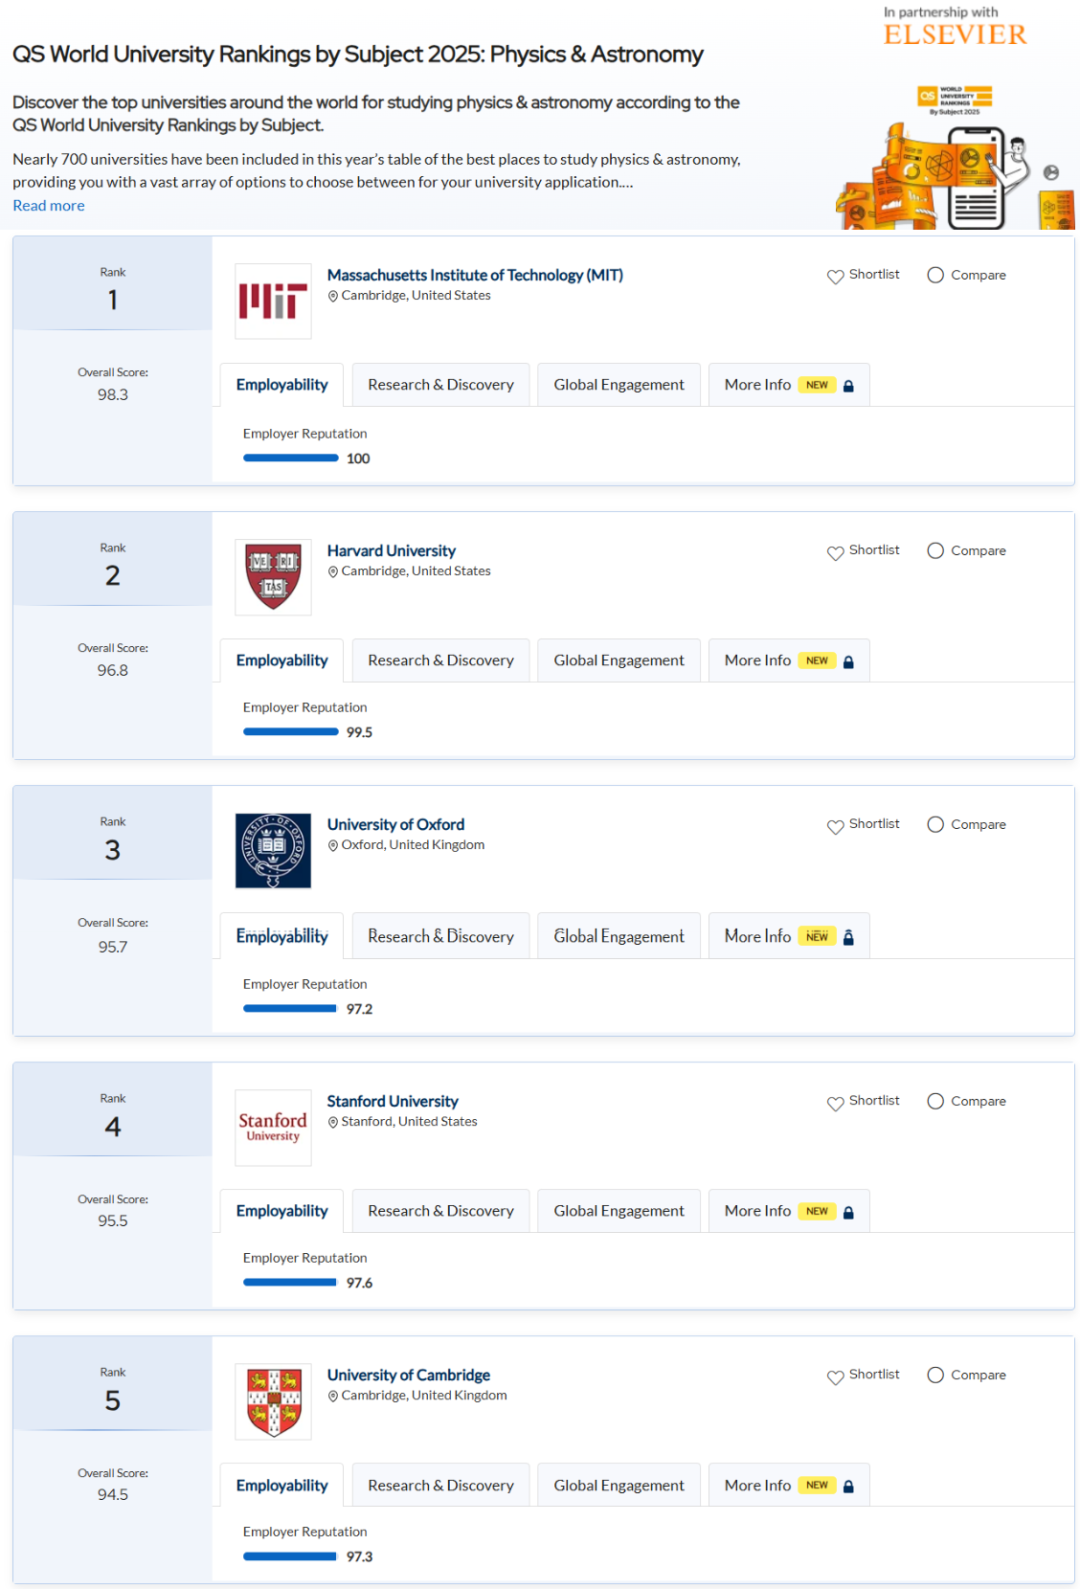Viewport: 1080px width, 1589px height.
Task: Enable Compare for University of Cambridge
Action: point(935,1375)
